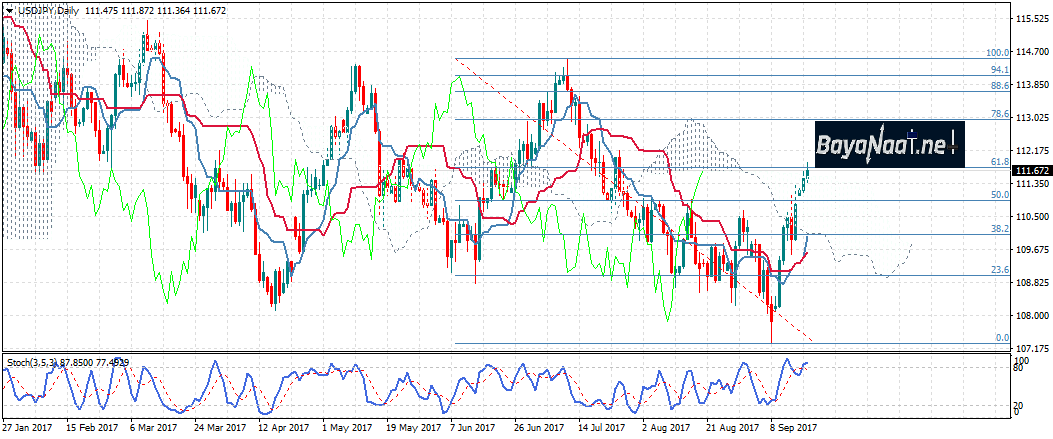Click the 88.6 Fibonacci level label

[x=997, y=86]
